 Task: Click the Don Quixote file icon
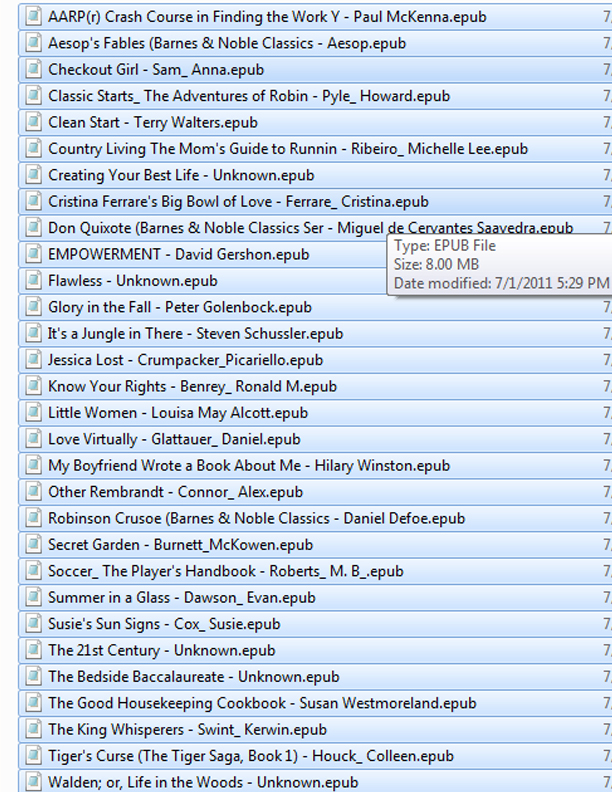[x=33, y=227]
